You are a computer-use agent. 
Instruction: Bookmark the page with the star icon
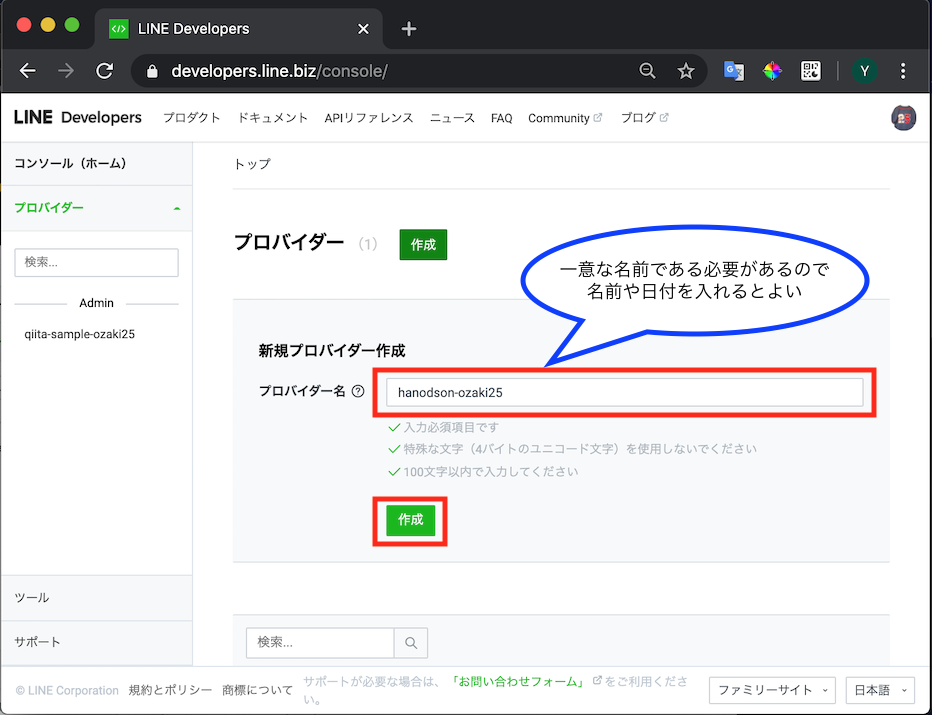coord(686,71)
